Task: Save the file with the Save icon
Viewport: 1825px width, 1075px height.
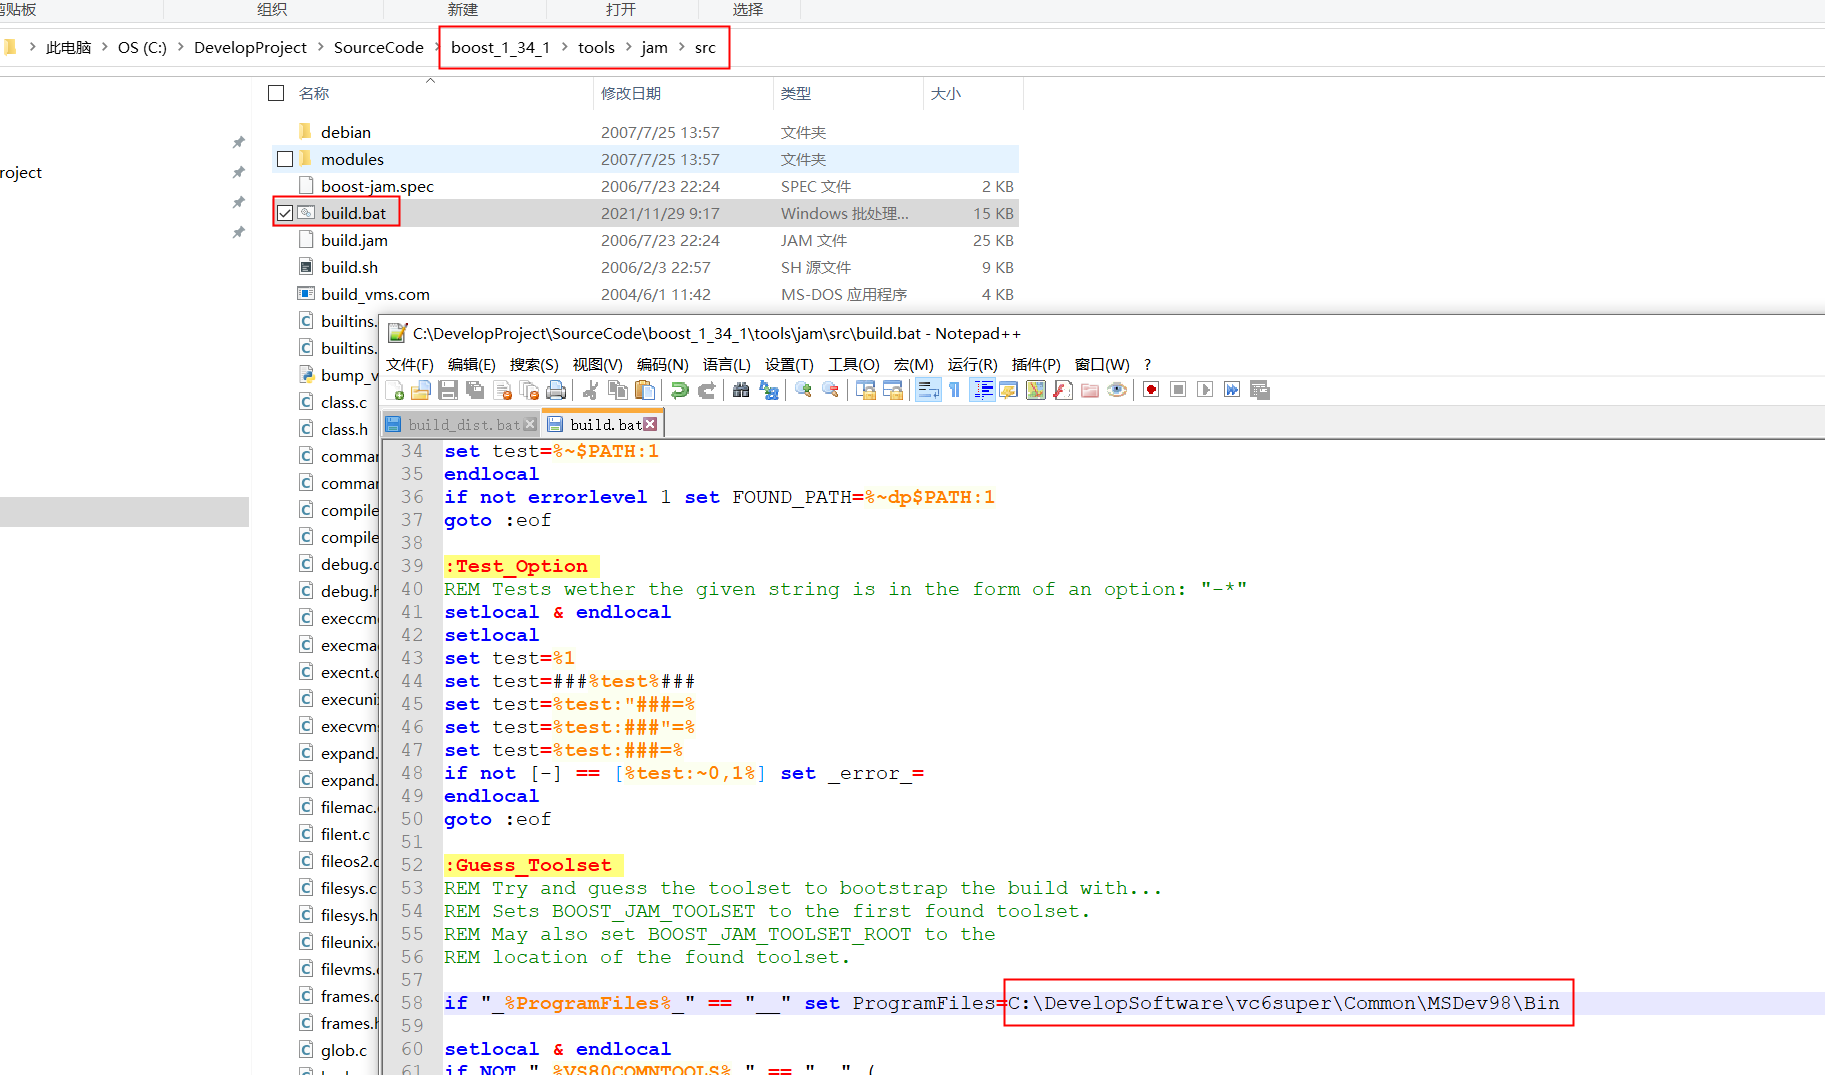Action: [448, 390]
